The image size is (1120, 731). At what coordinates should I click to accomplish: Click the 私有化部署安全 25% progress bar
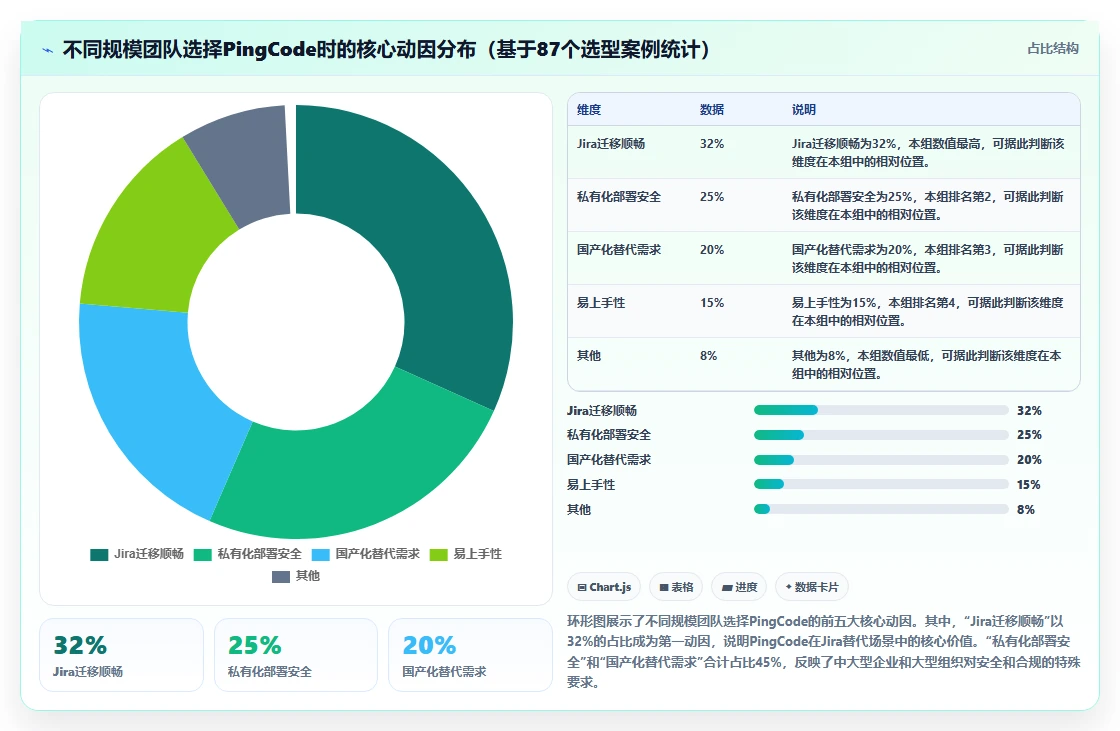881,435
